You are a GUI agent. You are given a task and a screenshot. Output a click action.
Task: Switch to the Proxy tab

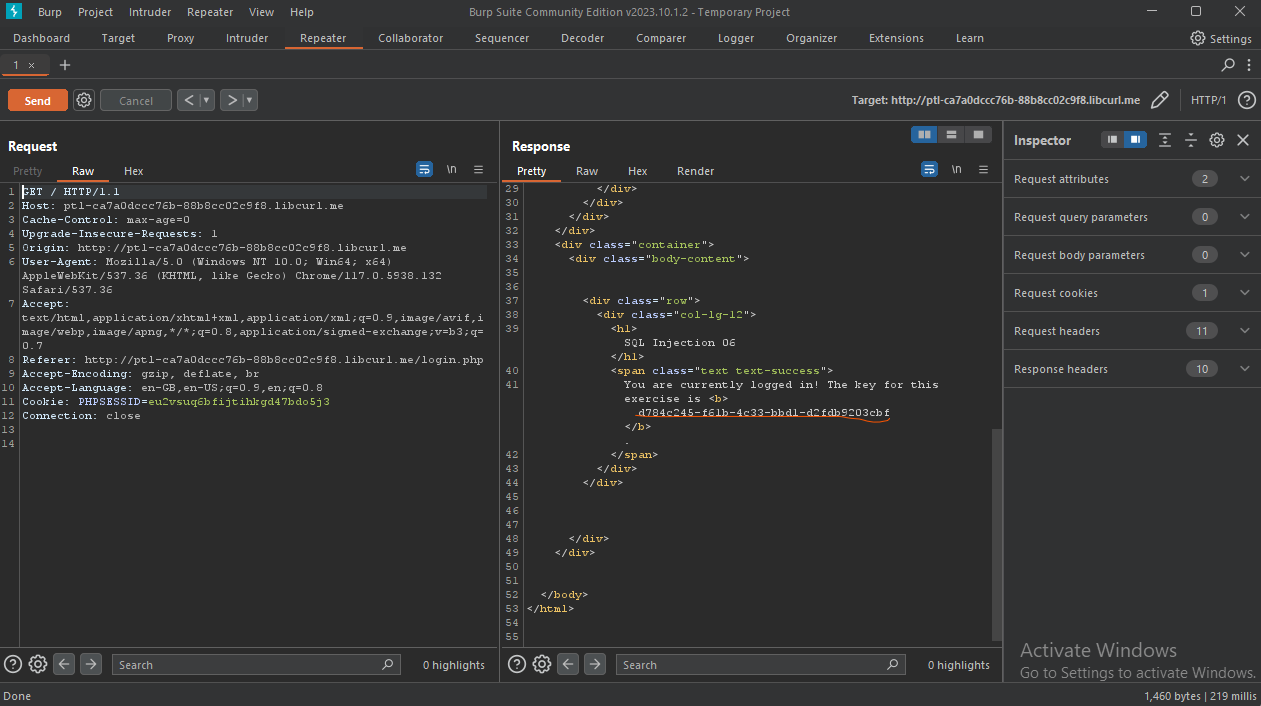(x=181, y=38)
